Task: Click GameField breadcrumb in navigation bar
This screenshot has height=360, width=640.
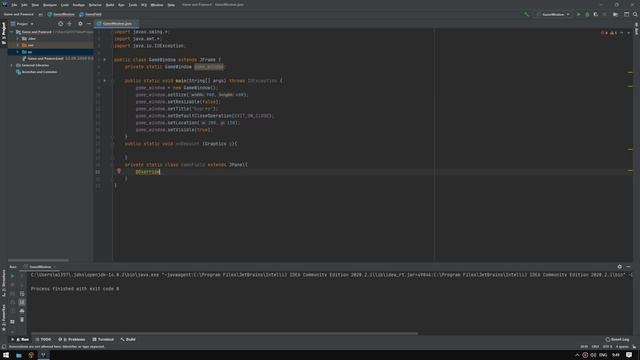Action: (91, 14)
